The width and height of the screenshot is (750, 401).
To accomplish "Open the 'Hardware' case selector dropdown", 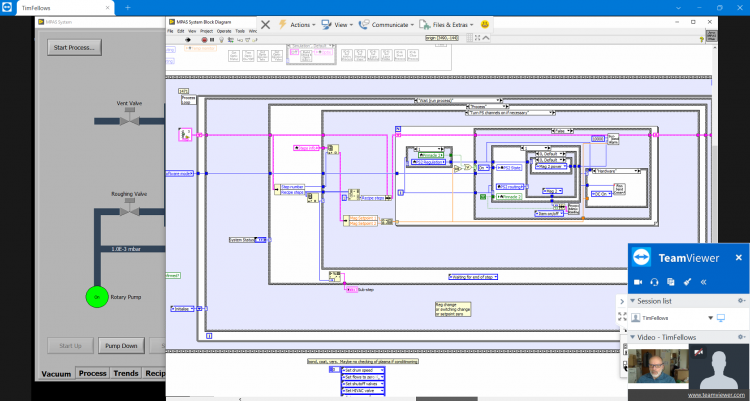I will coord(616,171).
